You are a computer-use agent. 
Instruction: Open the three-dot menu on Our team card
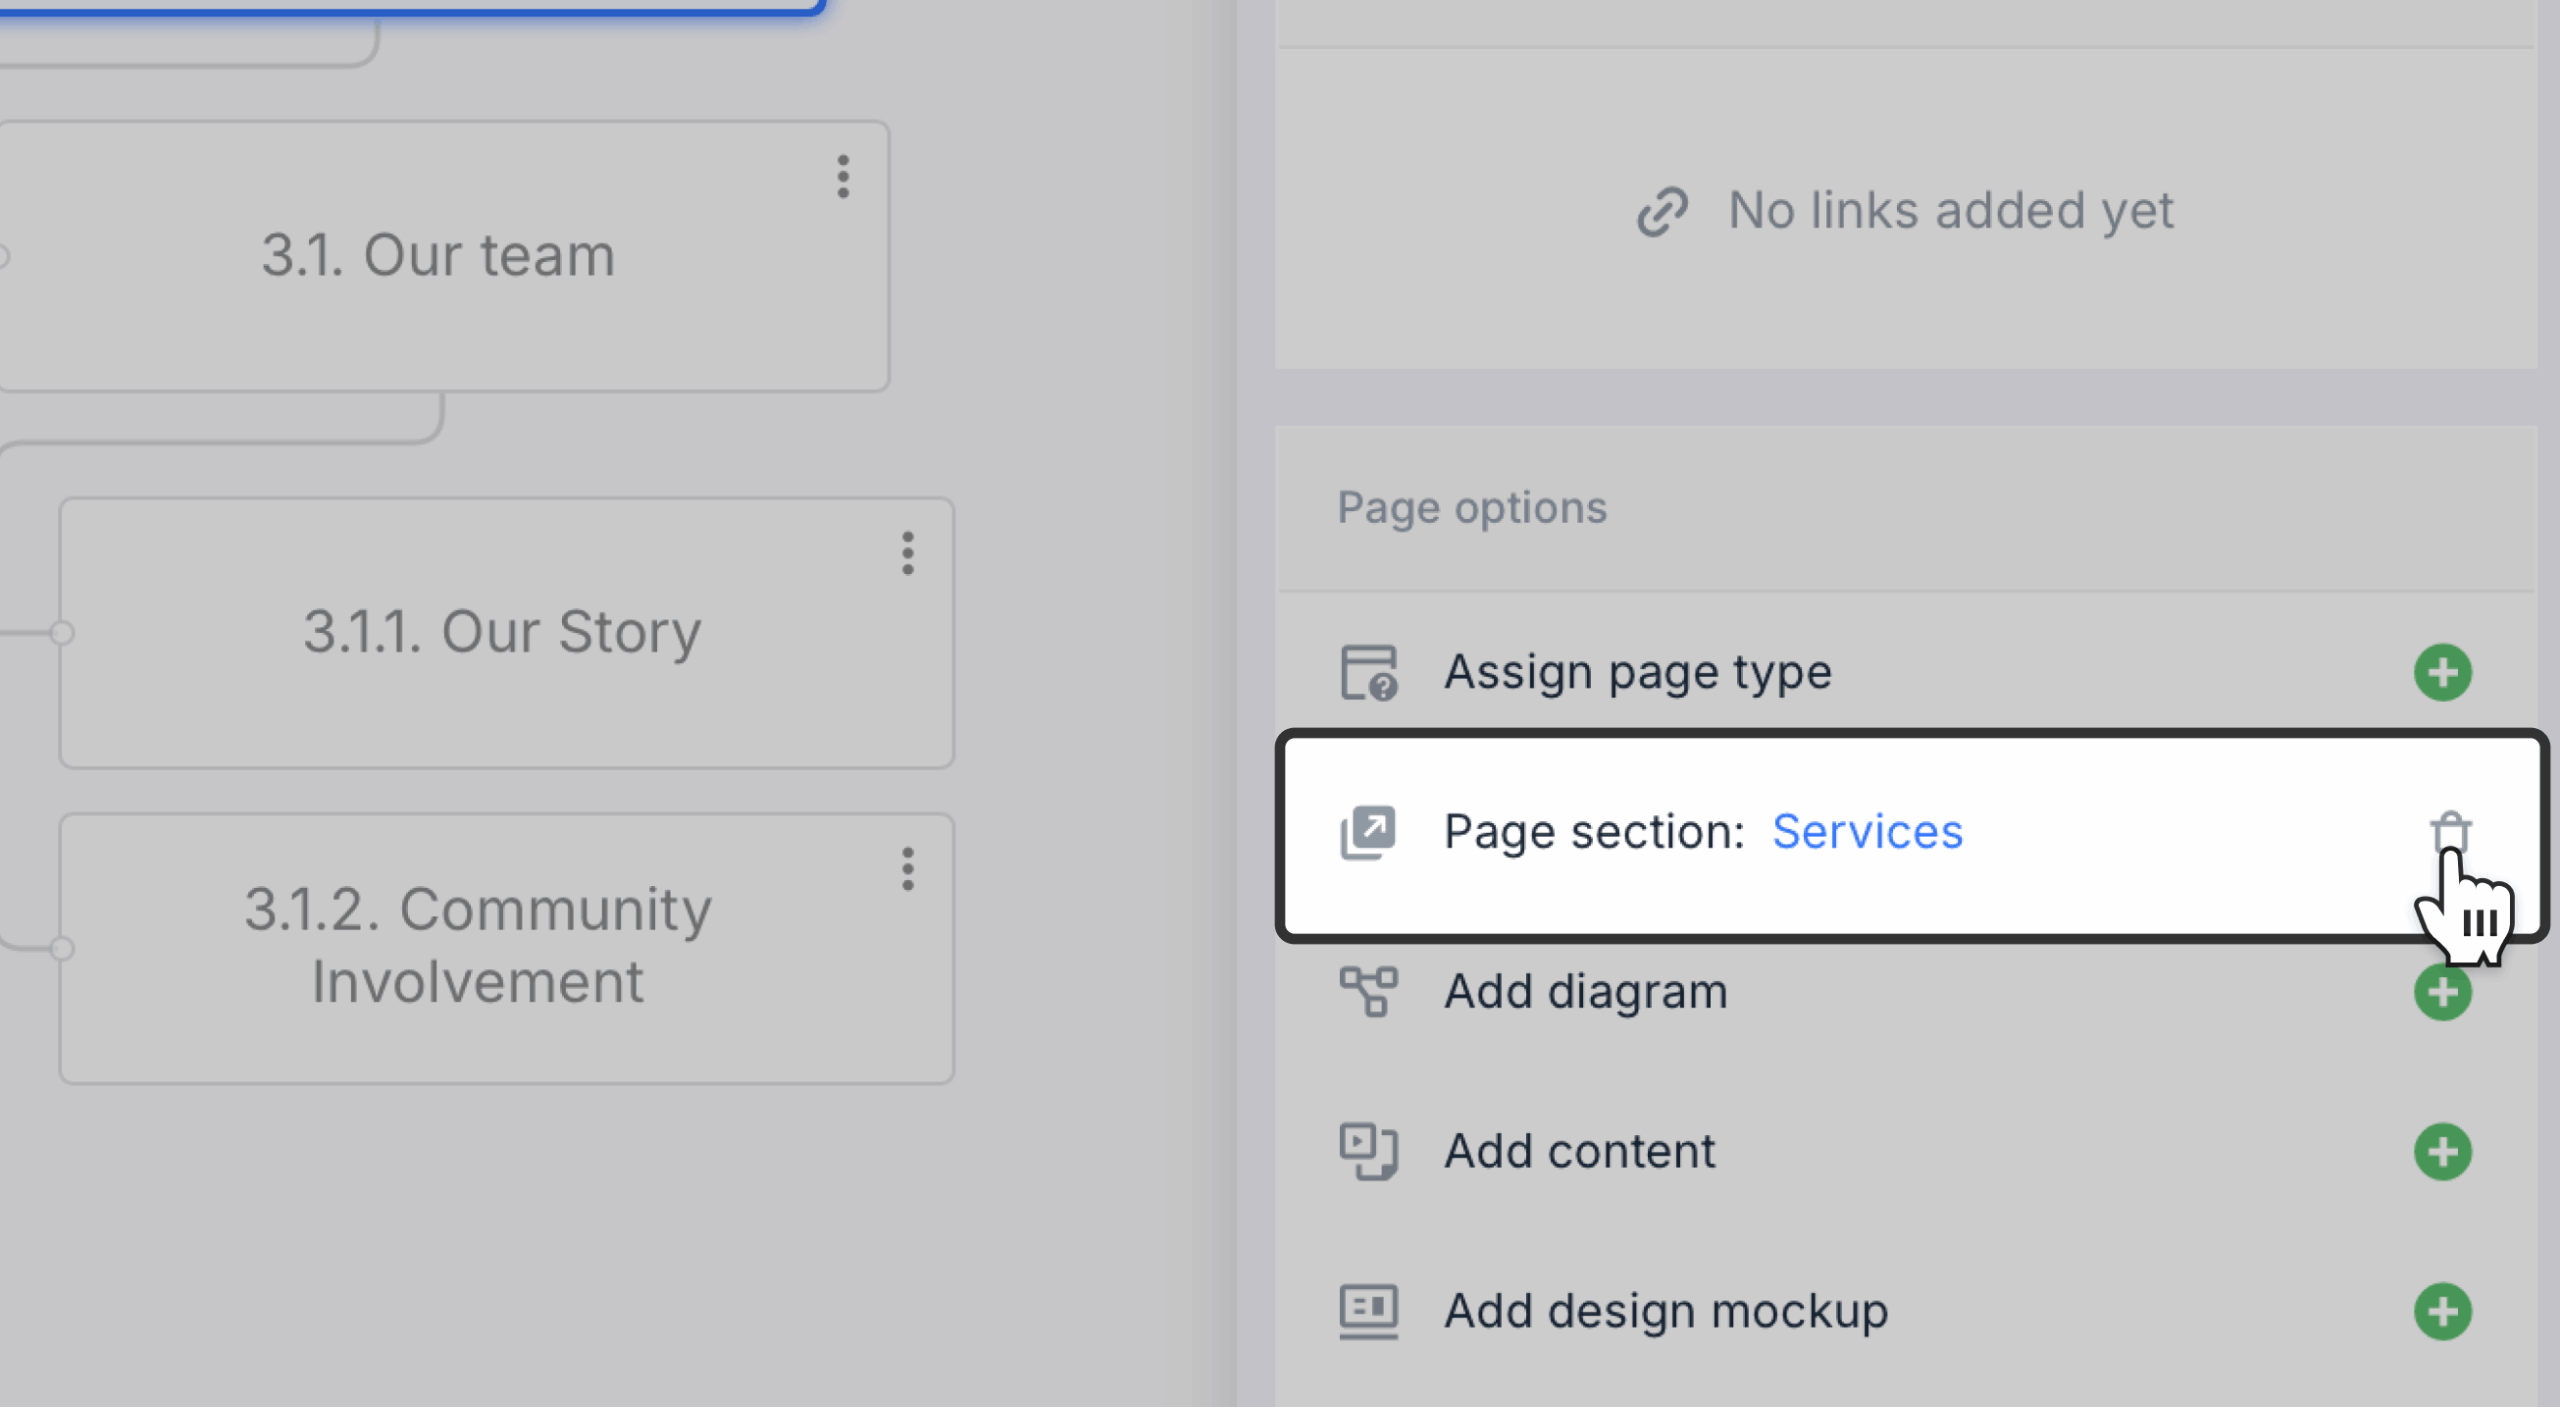coord(843,177)
